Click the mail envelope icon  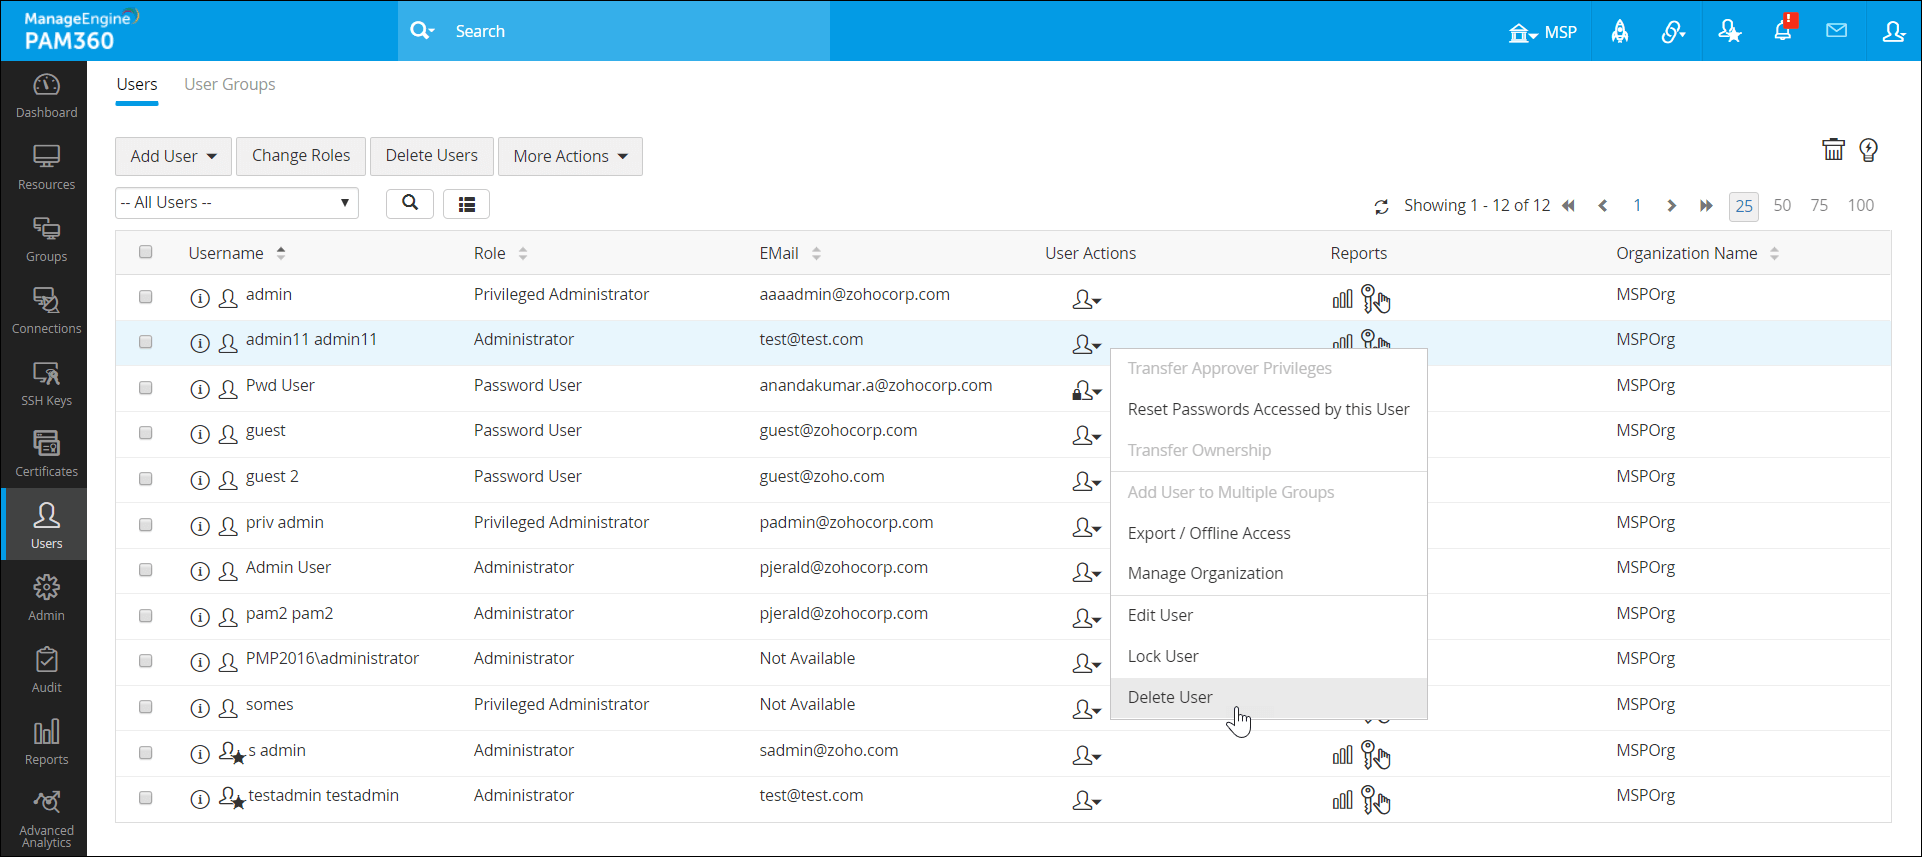pos(1836,31)
